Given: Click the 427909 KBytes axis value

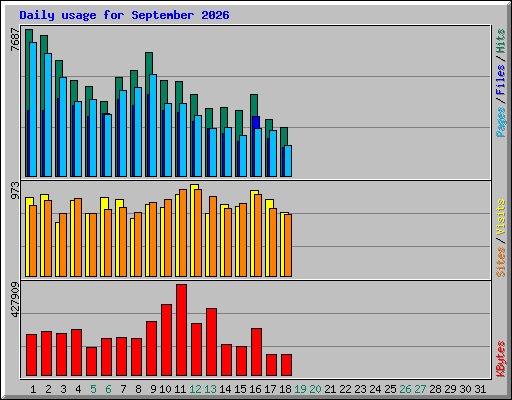Looking at the screenshot, I should click(x=15, y=299).
